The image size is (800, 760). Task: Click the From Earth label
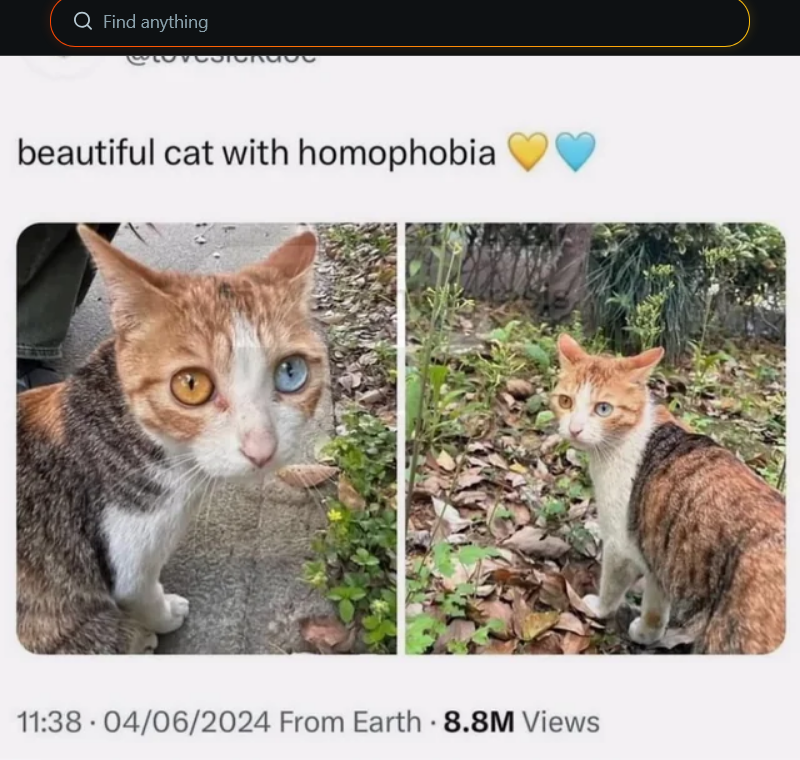(350, 722)
